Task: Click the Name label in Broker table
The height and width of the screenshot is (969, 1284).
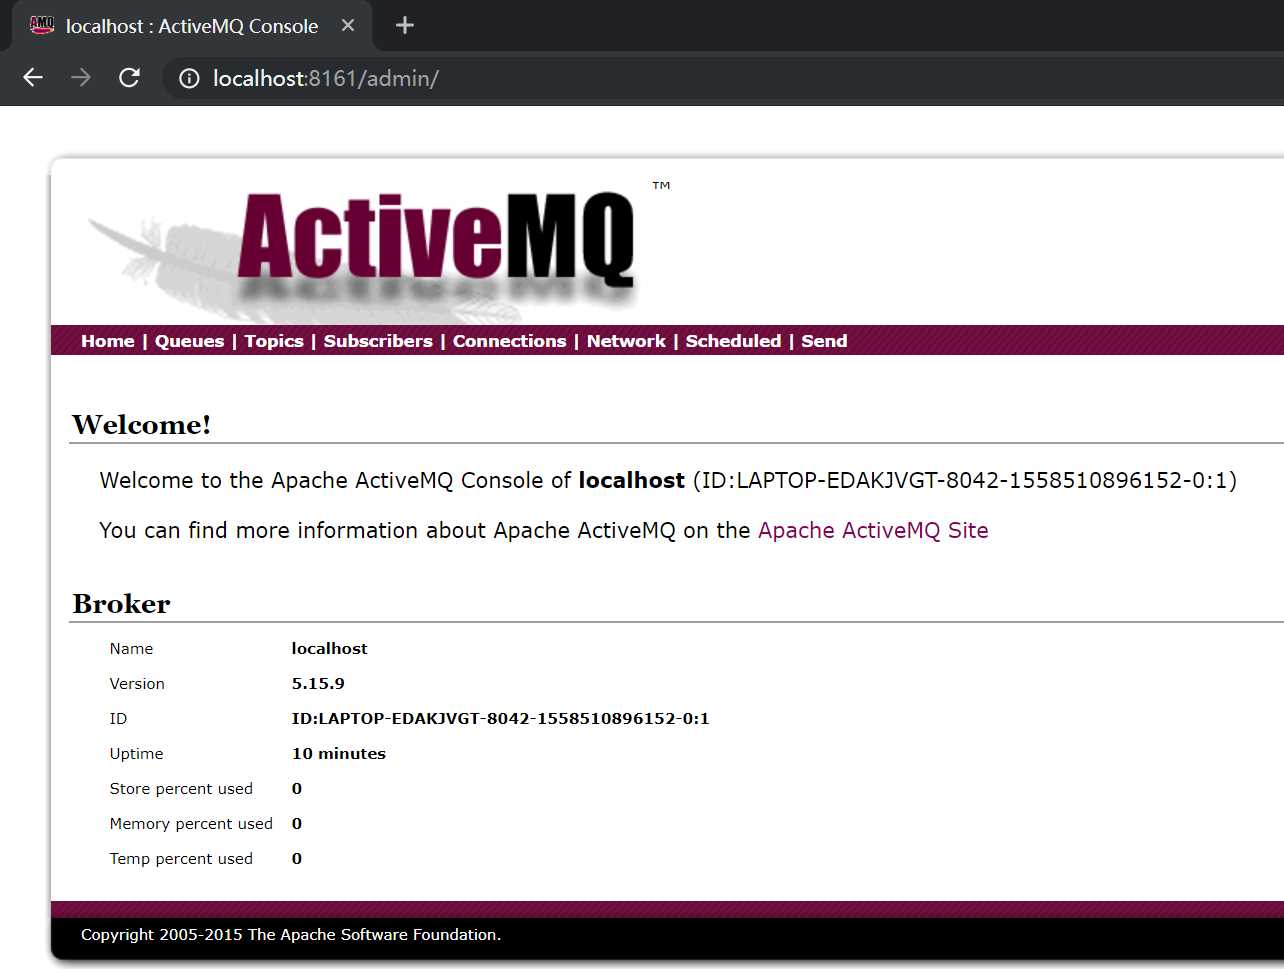Action: (x=131, y=649)
